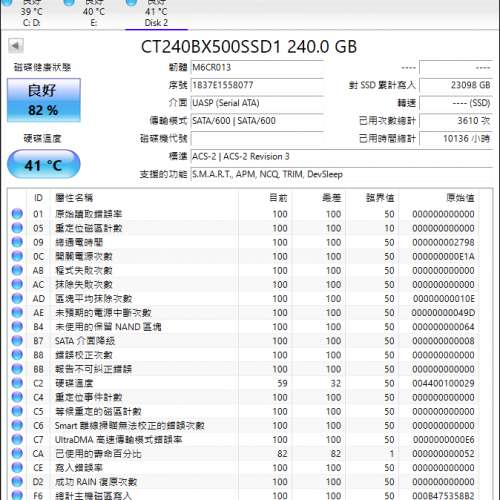Click the raw value 000000000E1A in row 0C
The height and width of the screenshot is (500, 500).
(443, 256)
